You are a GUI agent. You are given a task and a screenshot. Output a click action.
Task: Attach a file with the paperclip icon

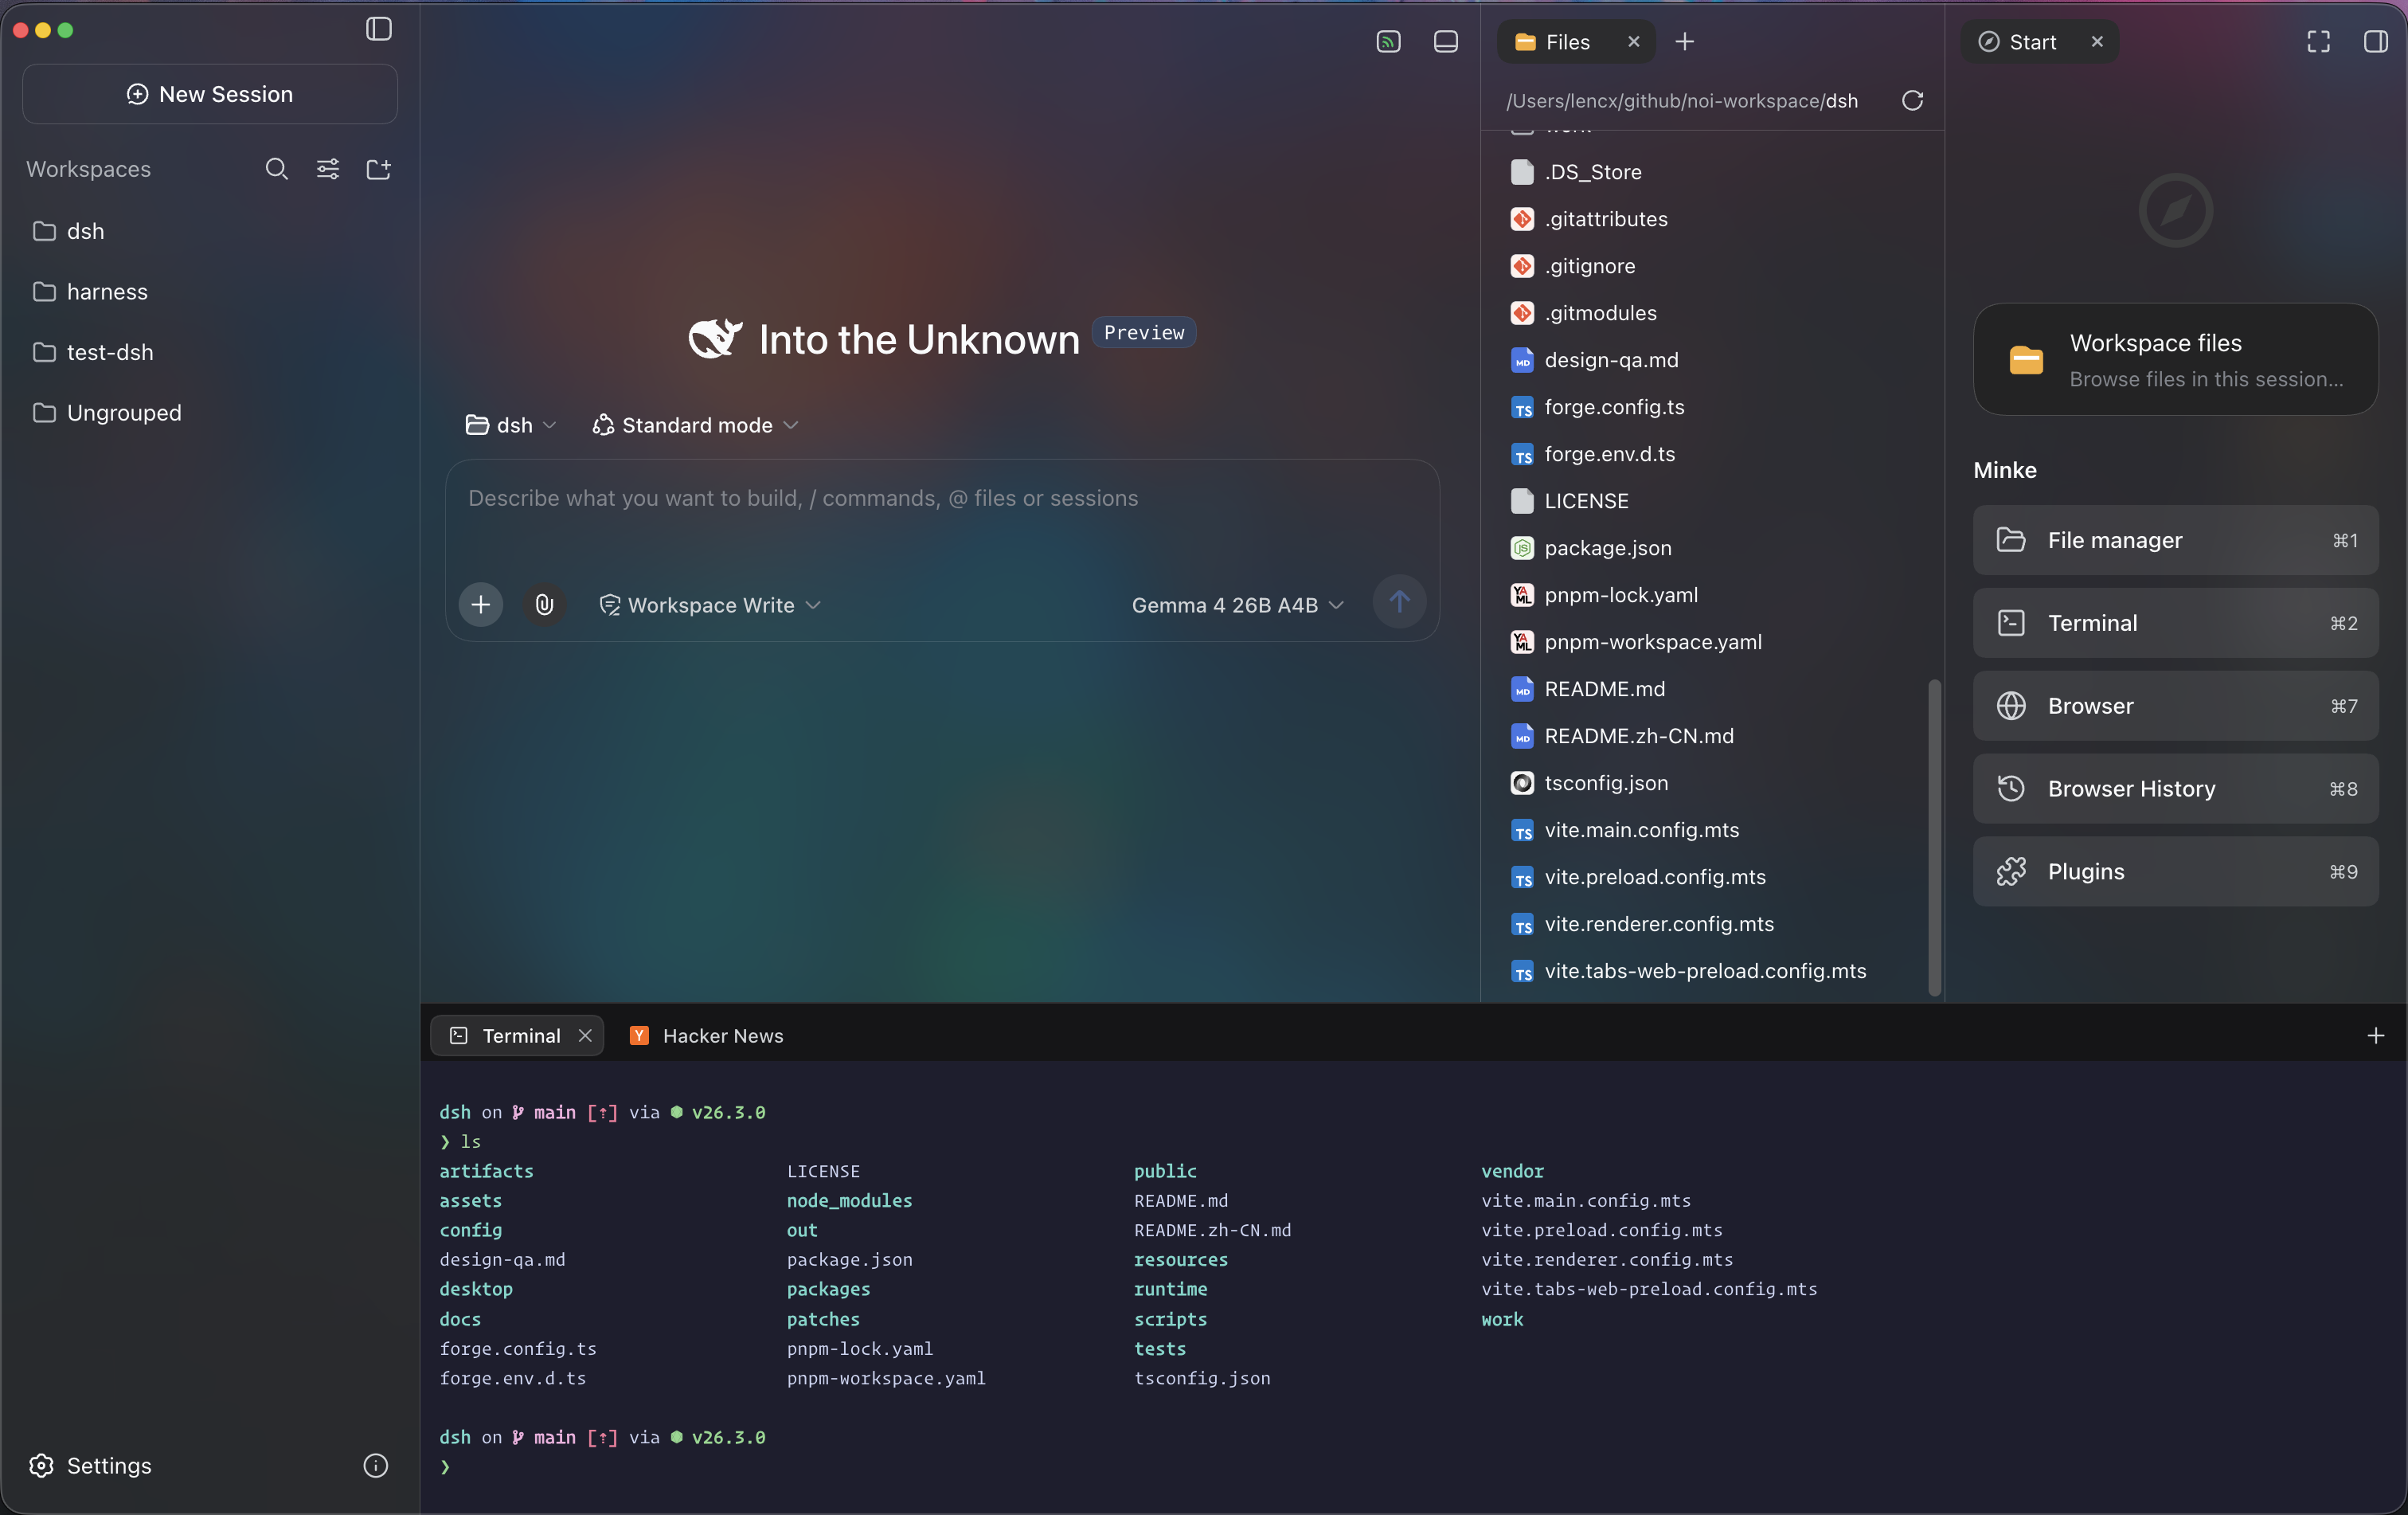(544, 604)
